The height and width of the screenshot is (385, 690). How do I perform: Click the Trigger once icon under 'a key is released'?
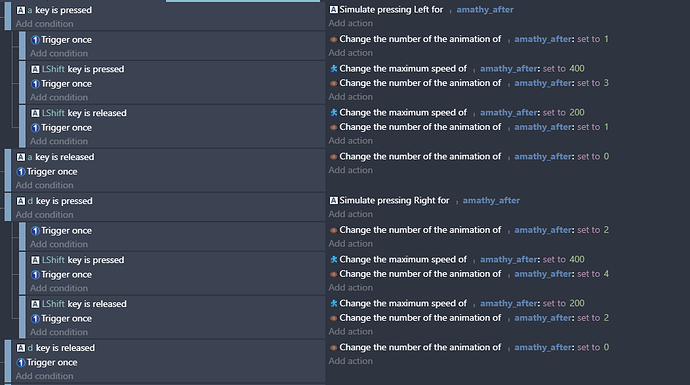[21, 172]
